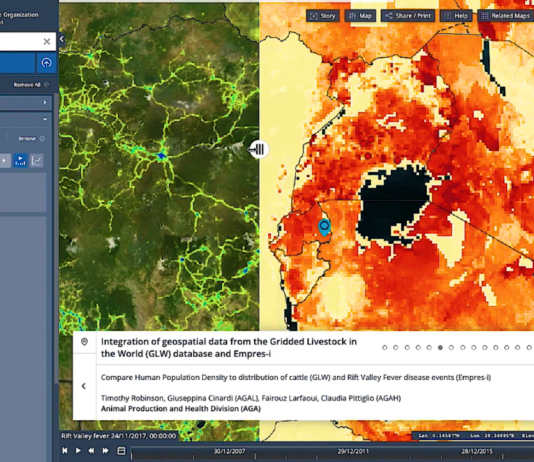This screenshot has height=462, width=534.
Task: Collapse the expanded workbench layer arrow
Action: (45, 119)
